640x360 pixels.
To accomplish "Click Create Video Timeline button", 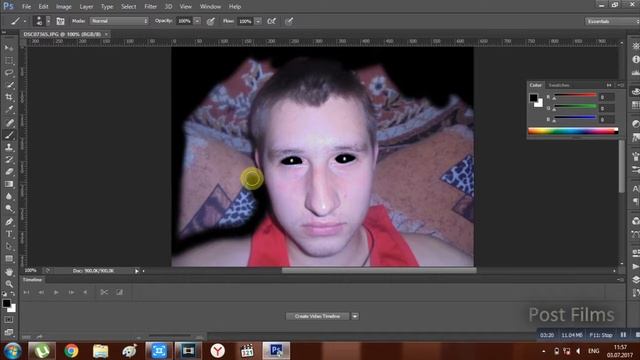I will [x=317, y=316].
